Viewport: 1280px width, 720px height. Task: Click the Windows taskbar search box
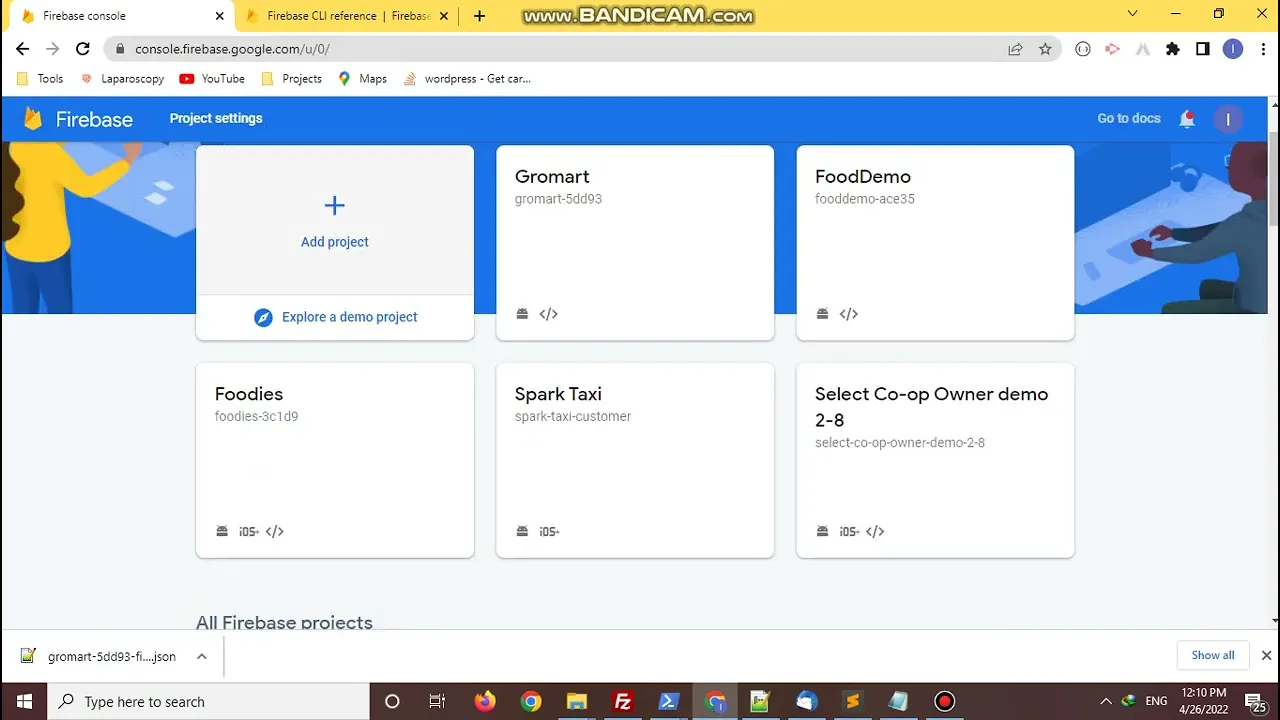tap(209, 701)
